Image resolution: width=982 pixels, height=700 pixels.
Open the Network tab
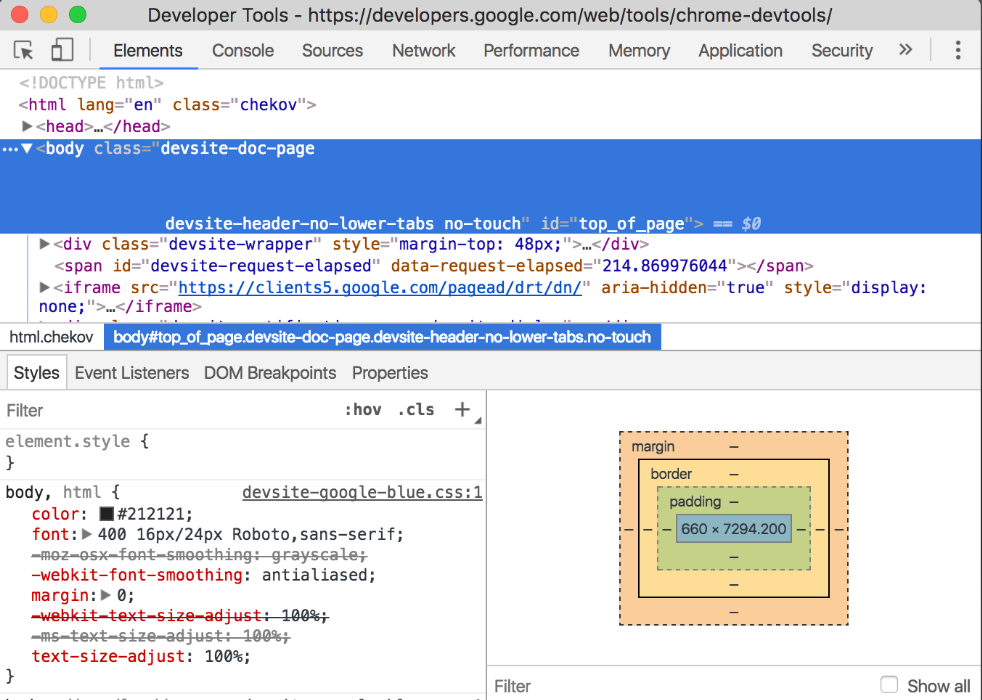click(424, 50)
